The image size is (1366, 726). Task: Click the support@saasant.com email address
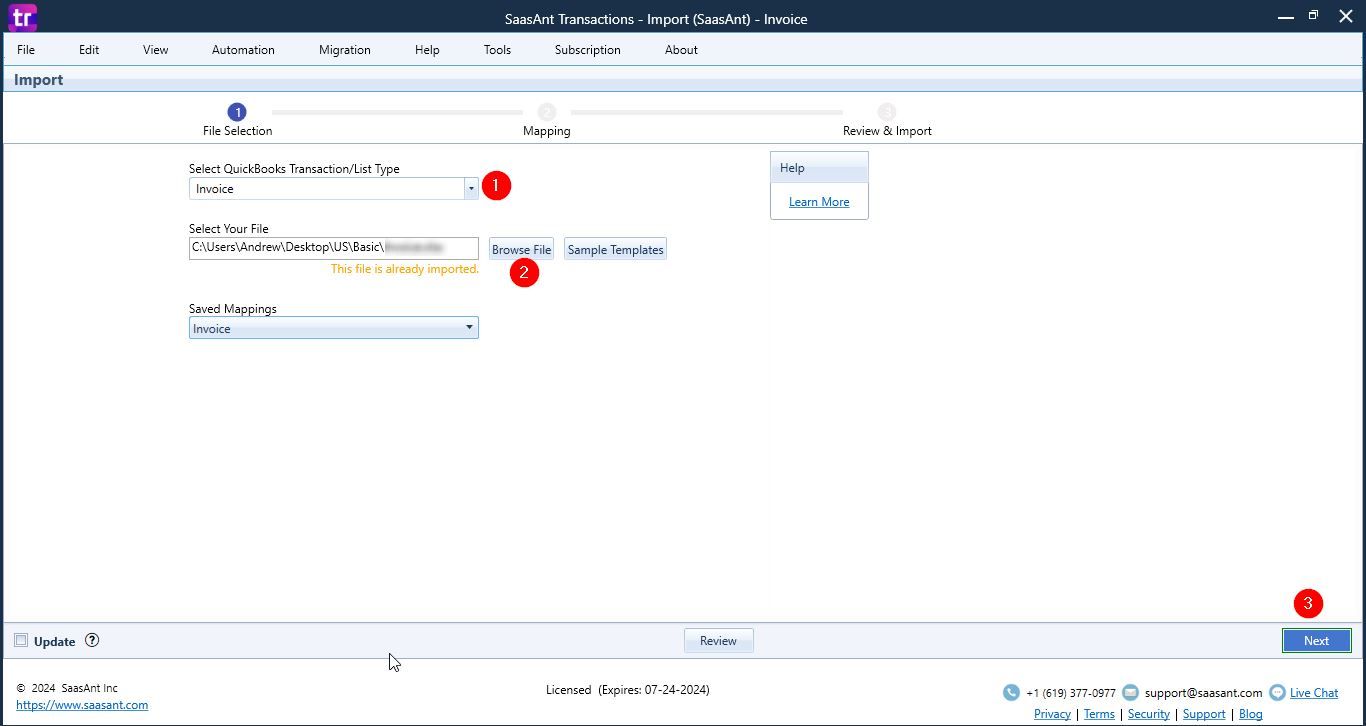1204,692
